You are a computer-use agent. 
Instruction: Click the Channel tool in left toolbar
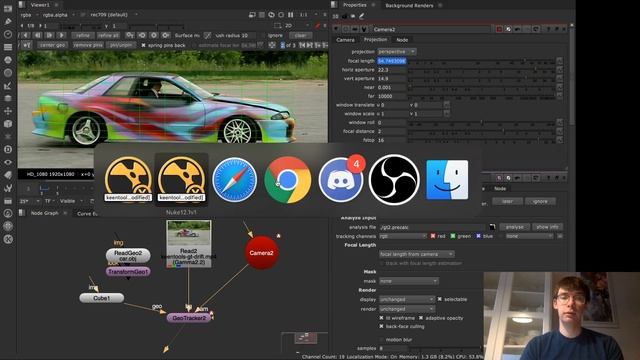point(8,47)
